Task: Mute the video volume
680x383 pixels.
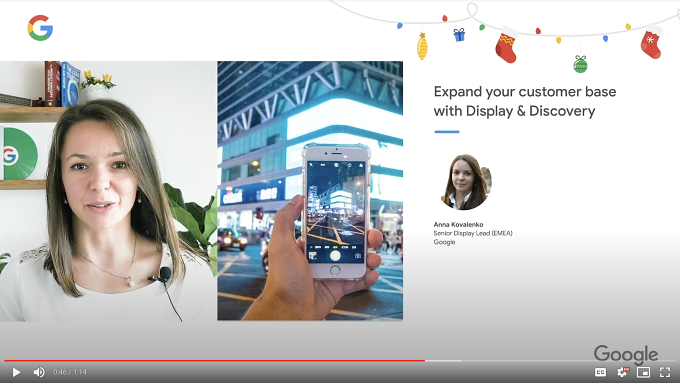Action: tap(39, 372)
